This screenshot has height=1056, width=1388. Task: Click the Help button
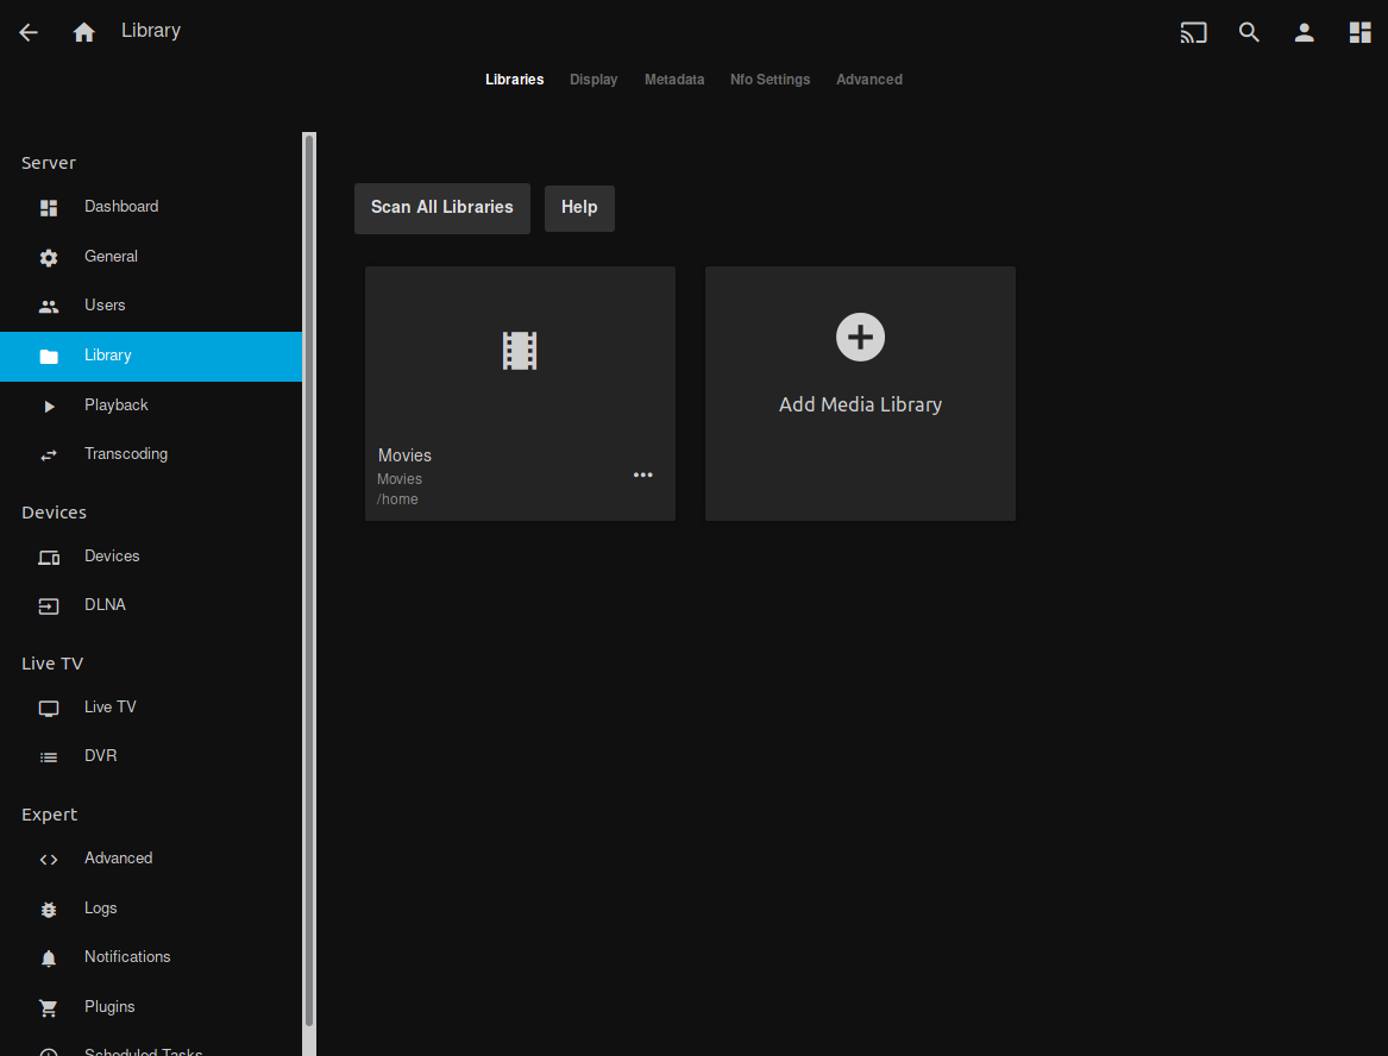pyautogui.click(x=579, y=208)
